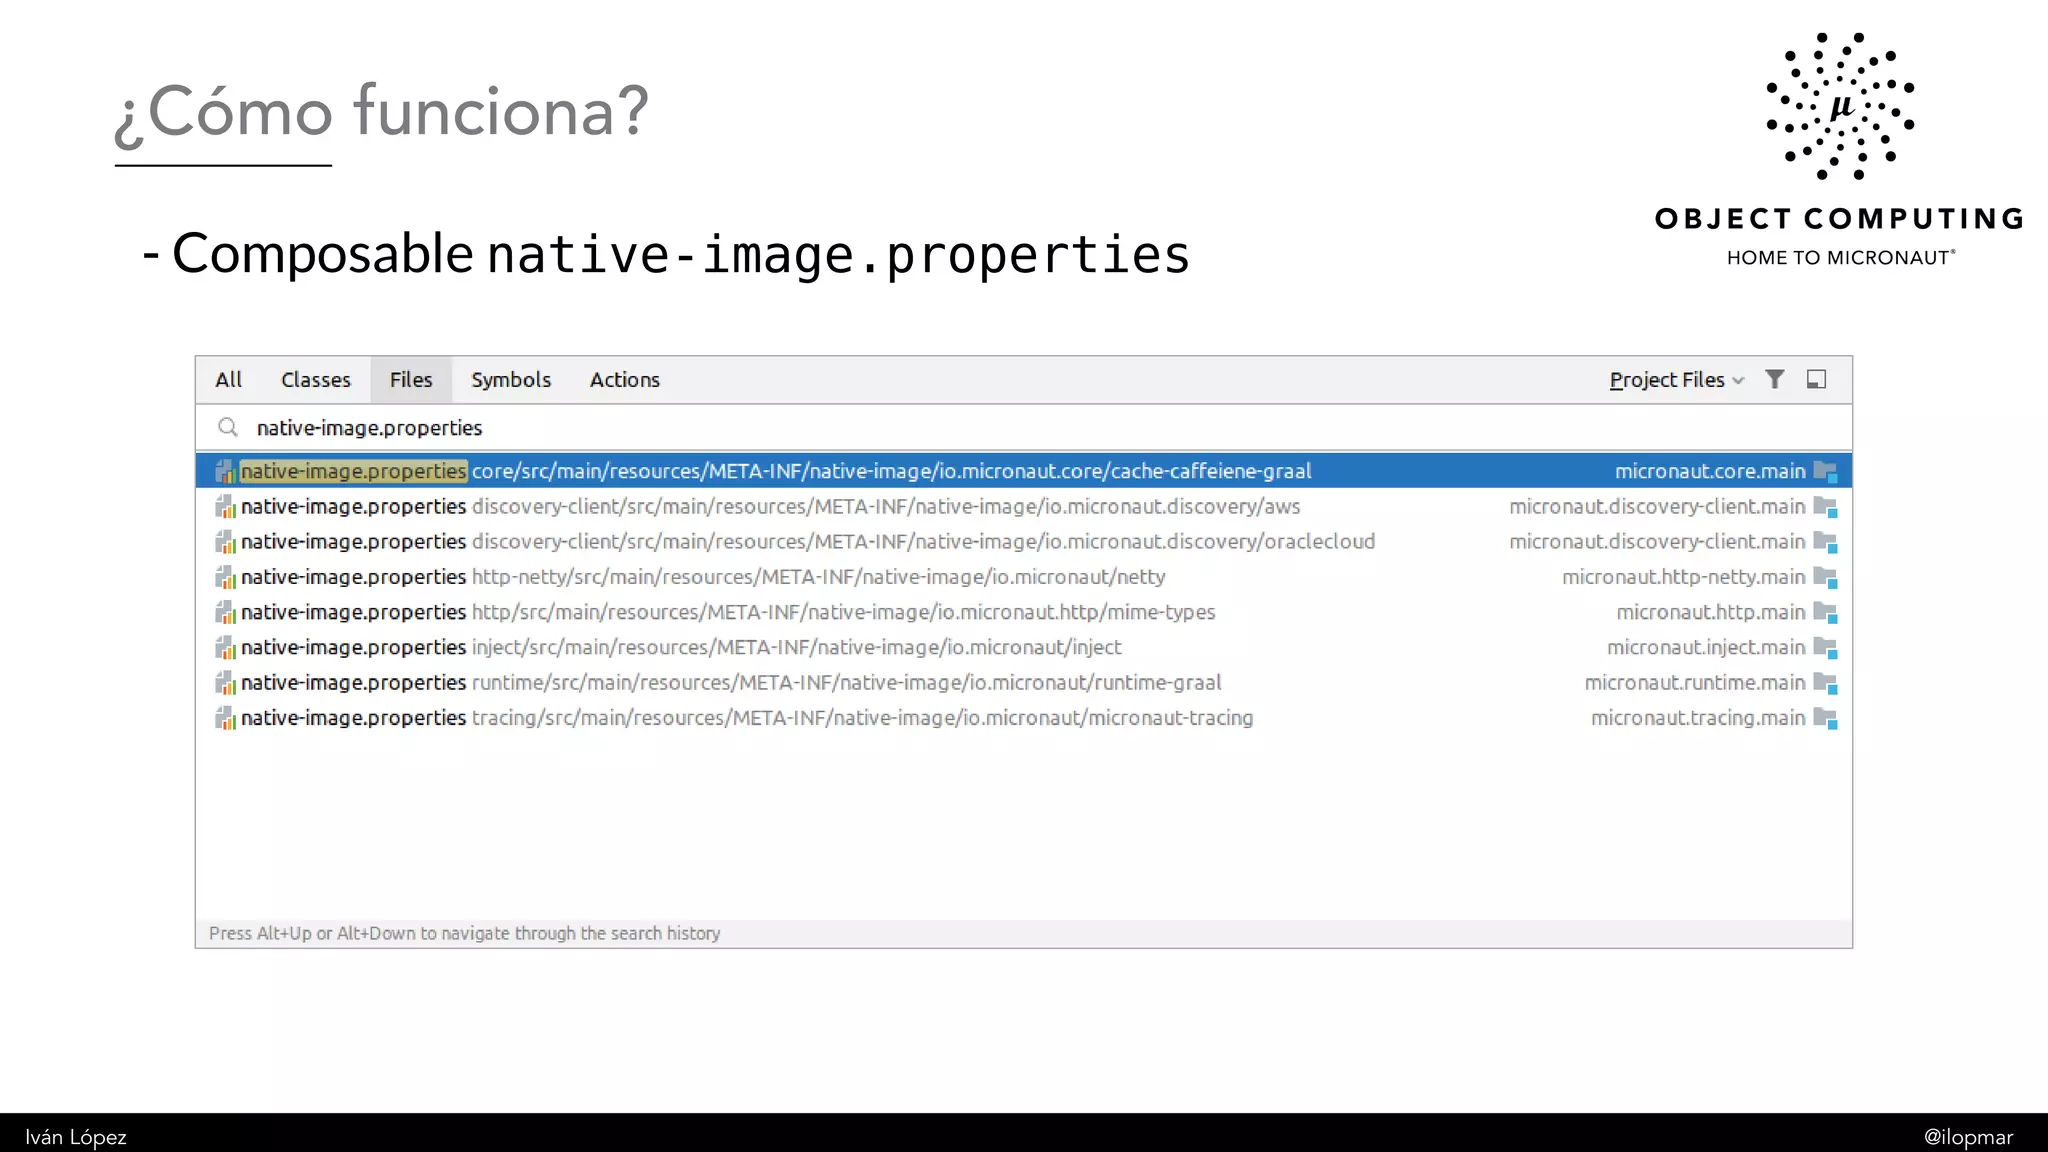The height and width of the screenshot is (1152, 2048).
Task: Select result in core cache-caffeiene-graal path
Action: click(x=1024, y=471)
